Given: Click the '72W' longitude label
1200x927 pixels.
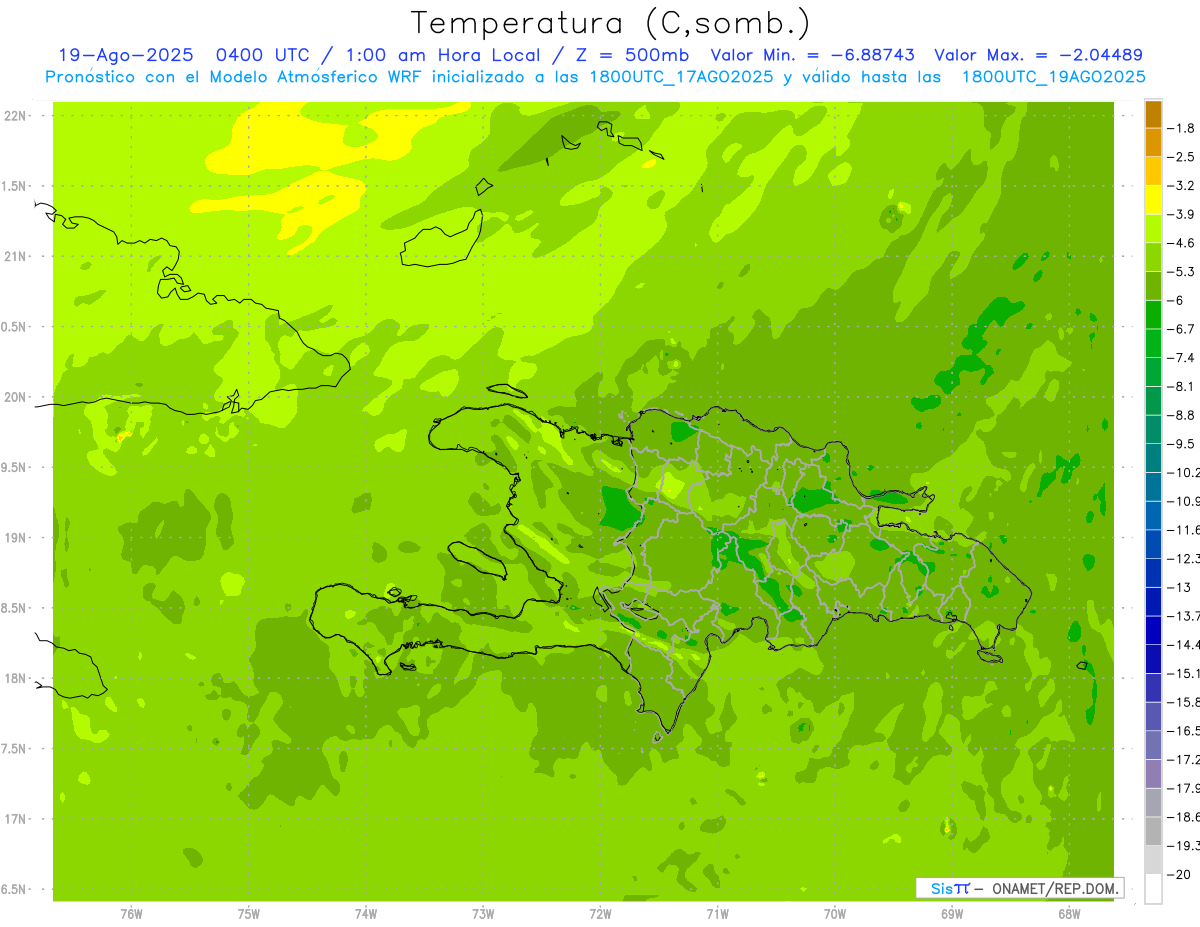Looking at the screenshot, I should point(600,915).
